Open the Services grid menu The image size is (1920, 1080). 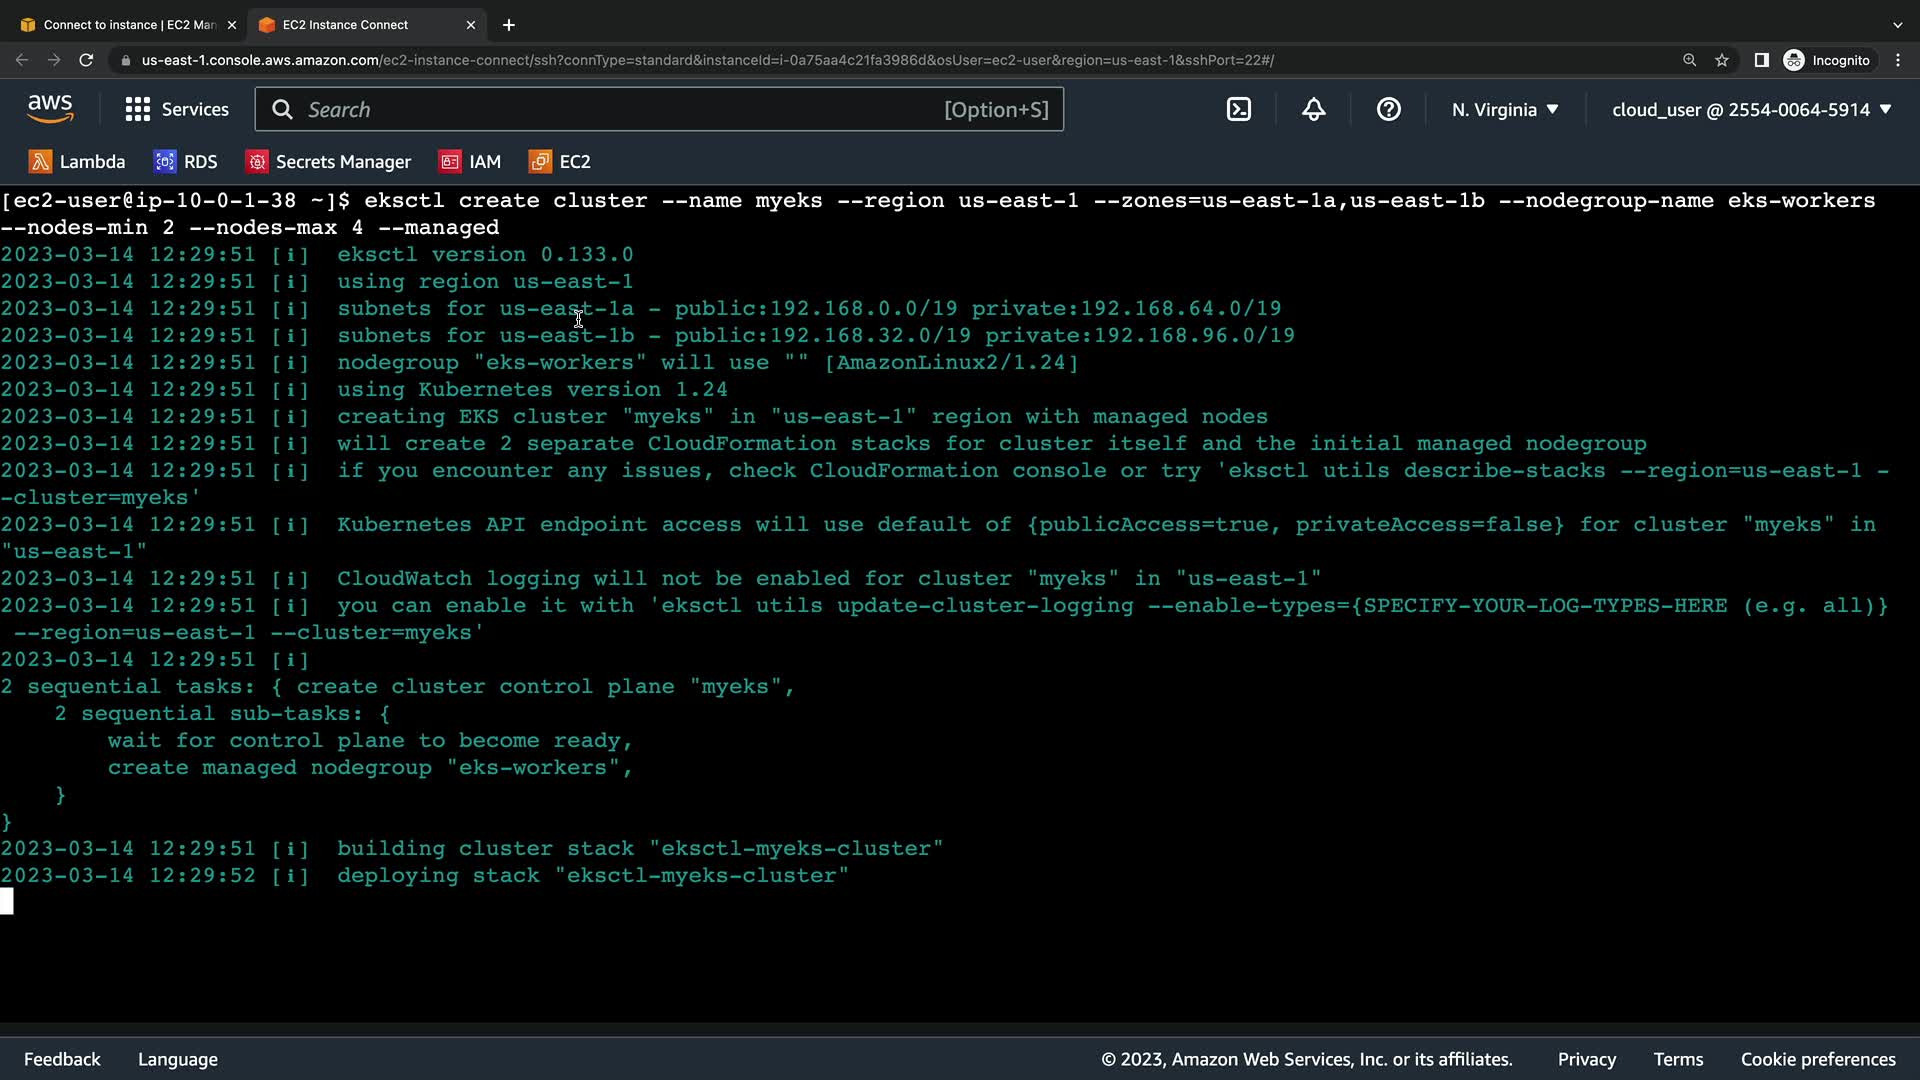177,110
